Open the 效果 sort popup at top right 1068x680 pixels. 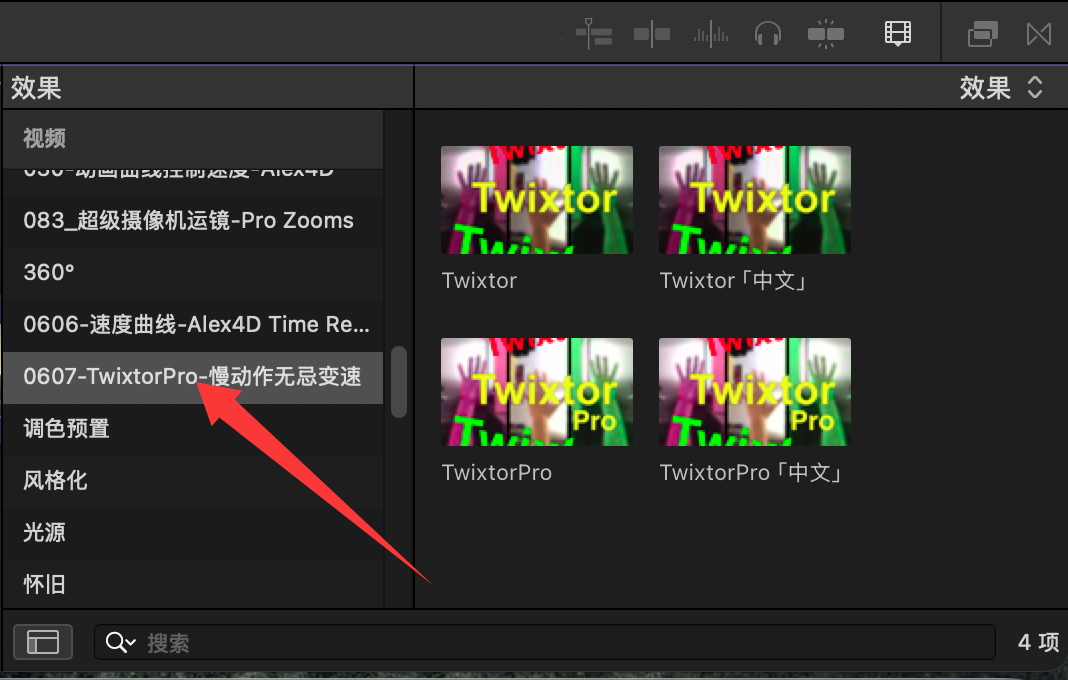click(1001, 88)
